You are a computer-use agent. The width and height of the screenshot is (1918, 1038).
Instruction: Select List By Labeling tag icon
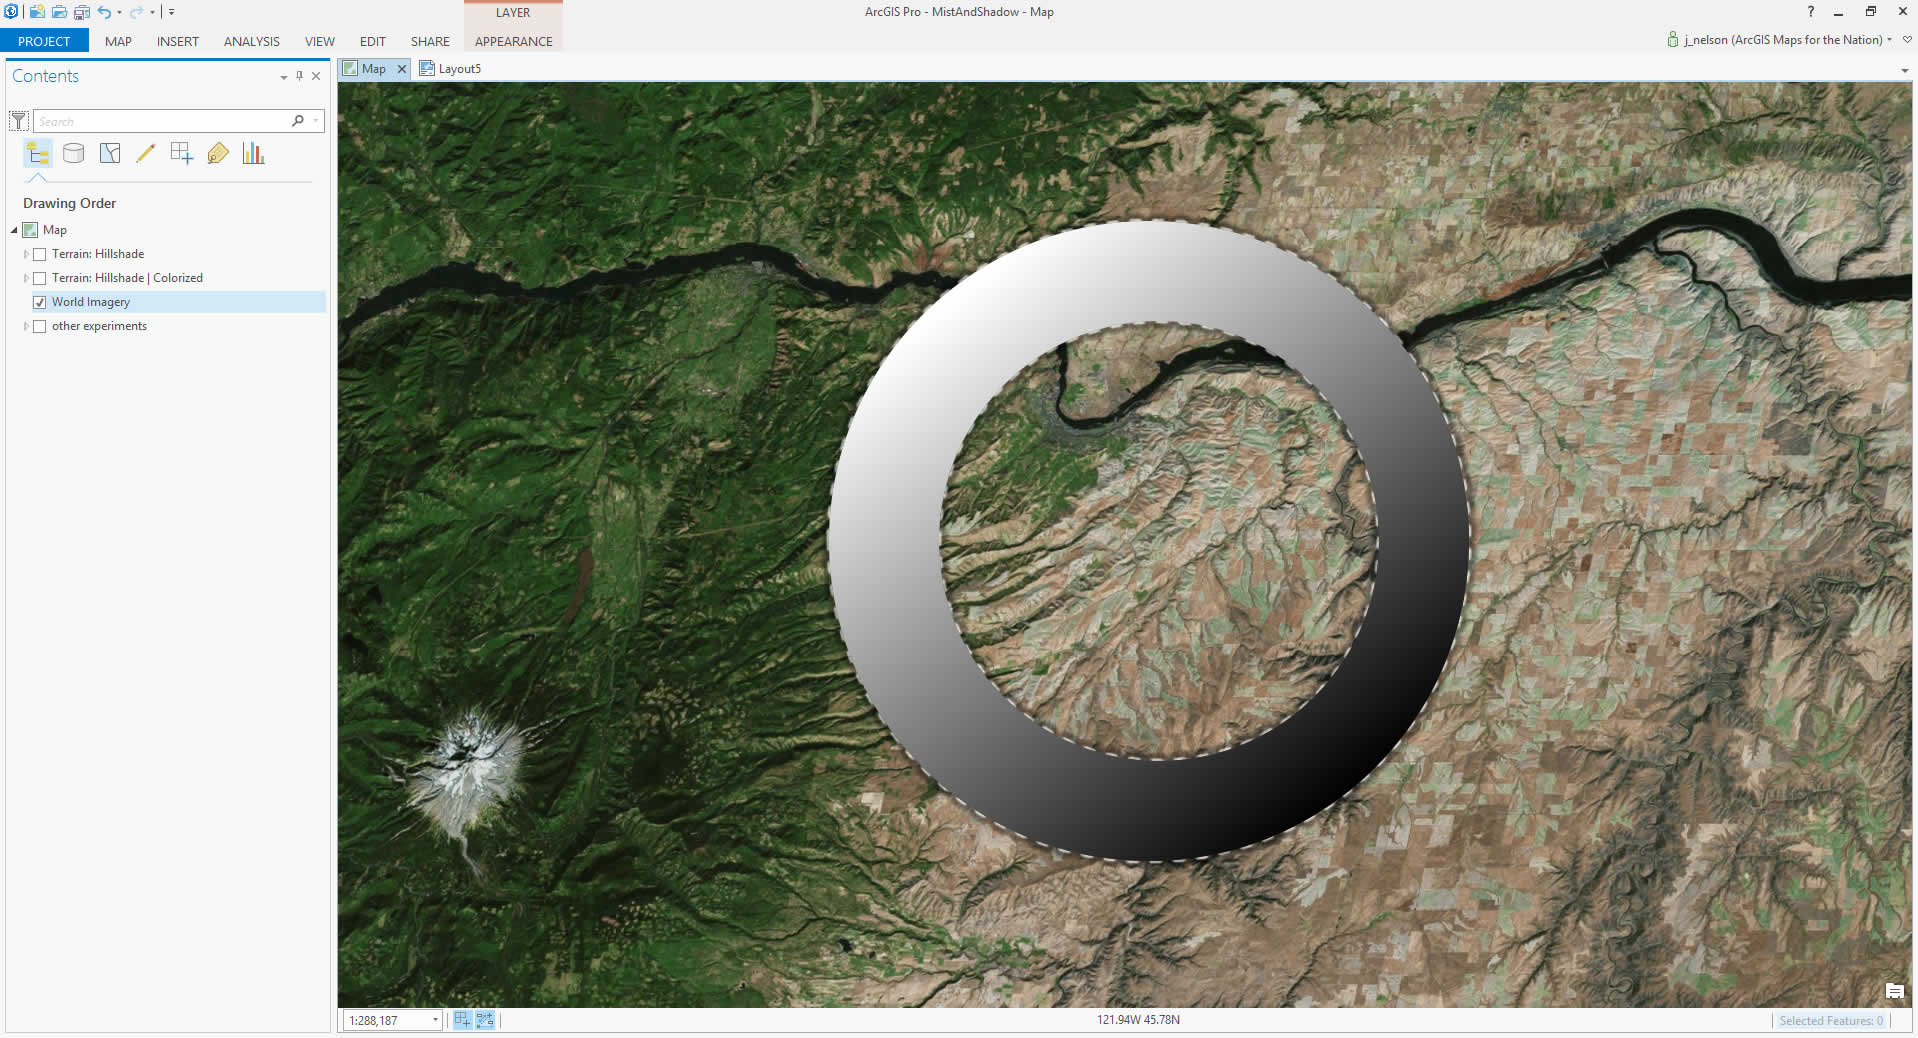(218, 153)
